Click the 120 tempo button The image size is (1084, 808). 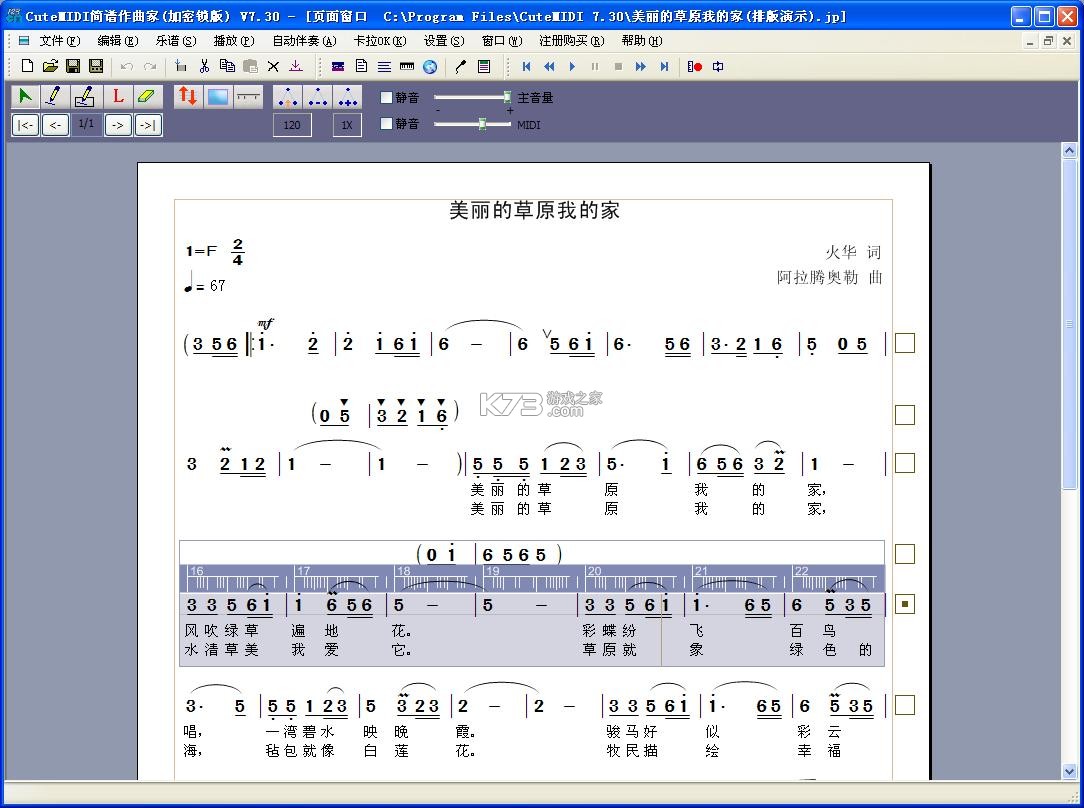pyautogui.click(x=292, y=125)
